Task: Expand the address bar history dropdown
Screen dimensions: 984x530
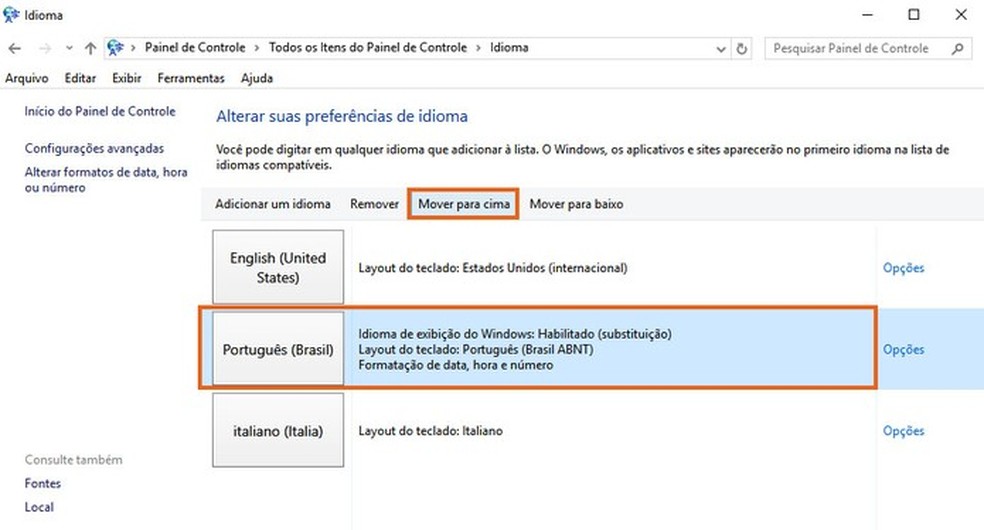Action: (x=721, y=48)
